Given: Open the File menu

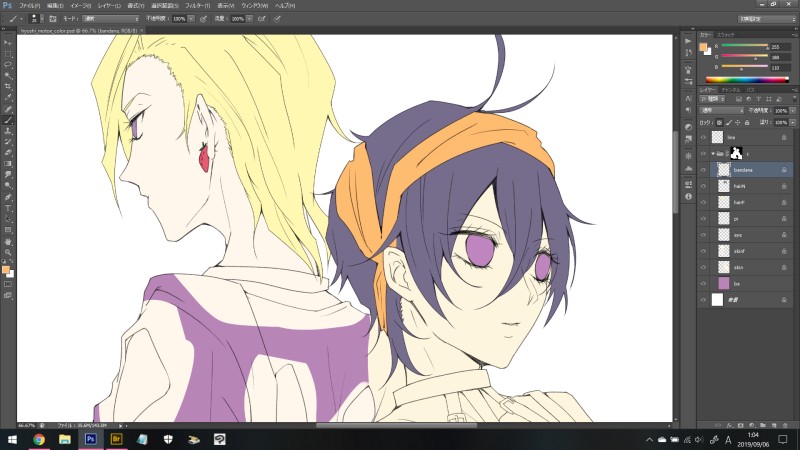Looking at the screenshot, I should (30, 6).
